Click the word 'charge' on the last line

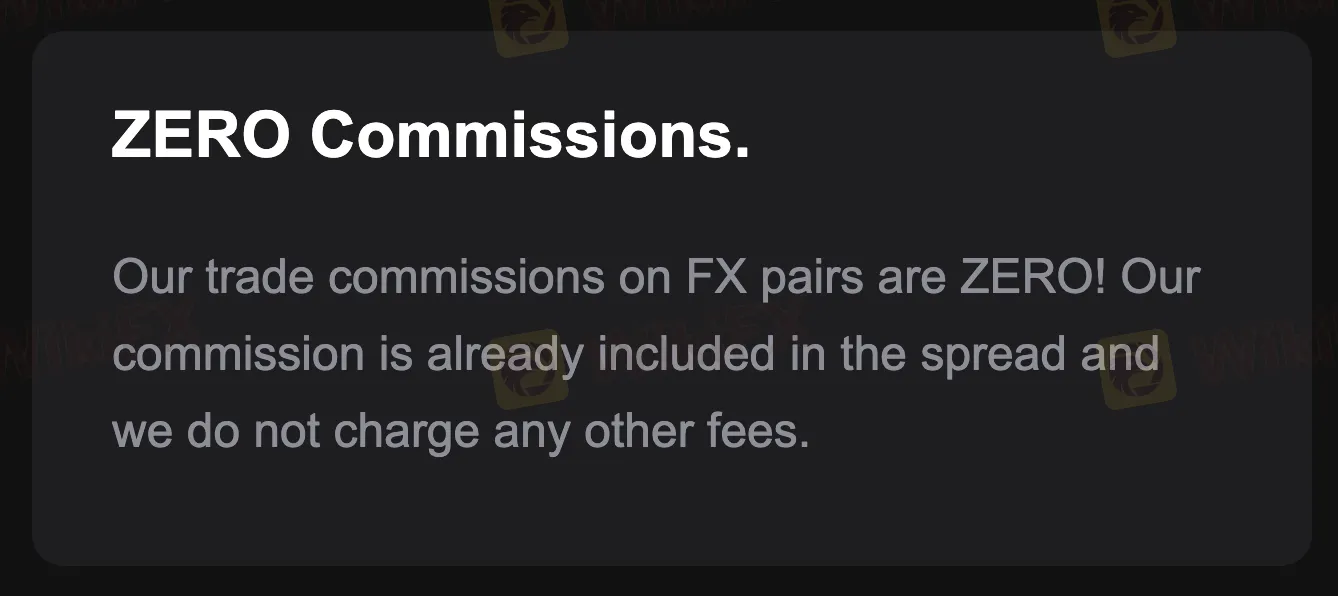click(406, 431)
